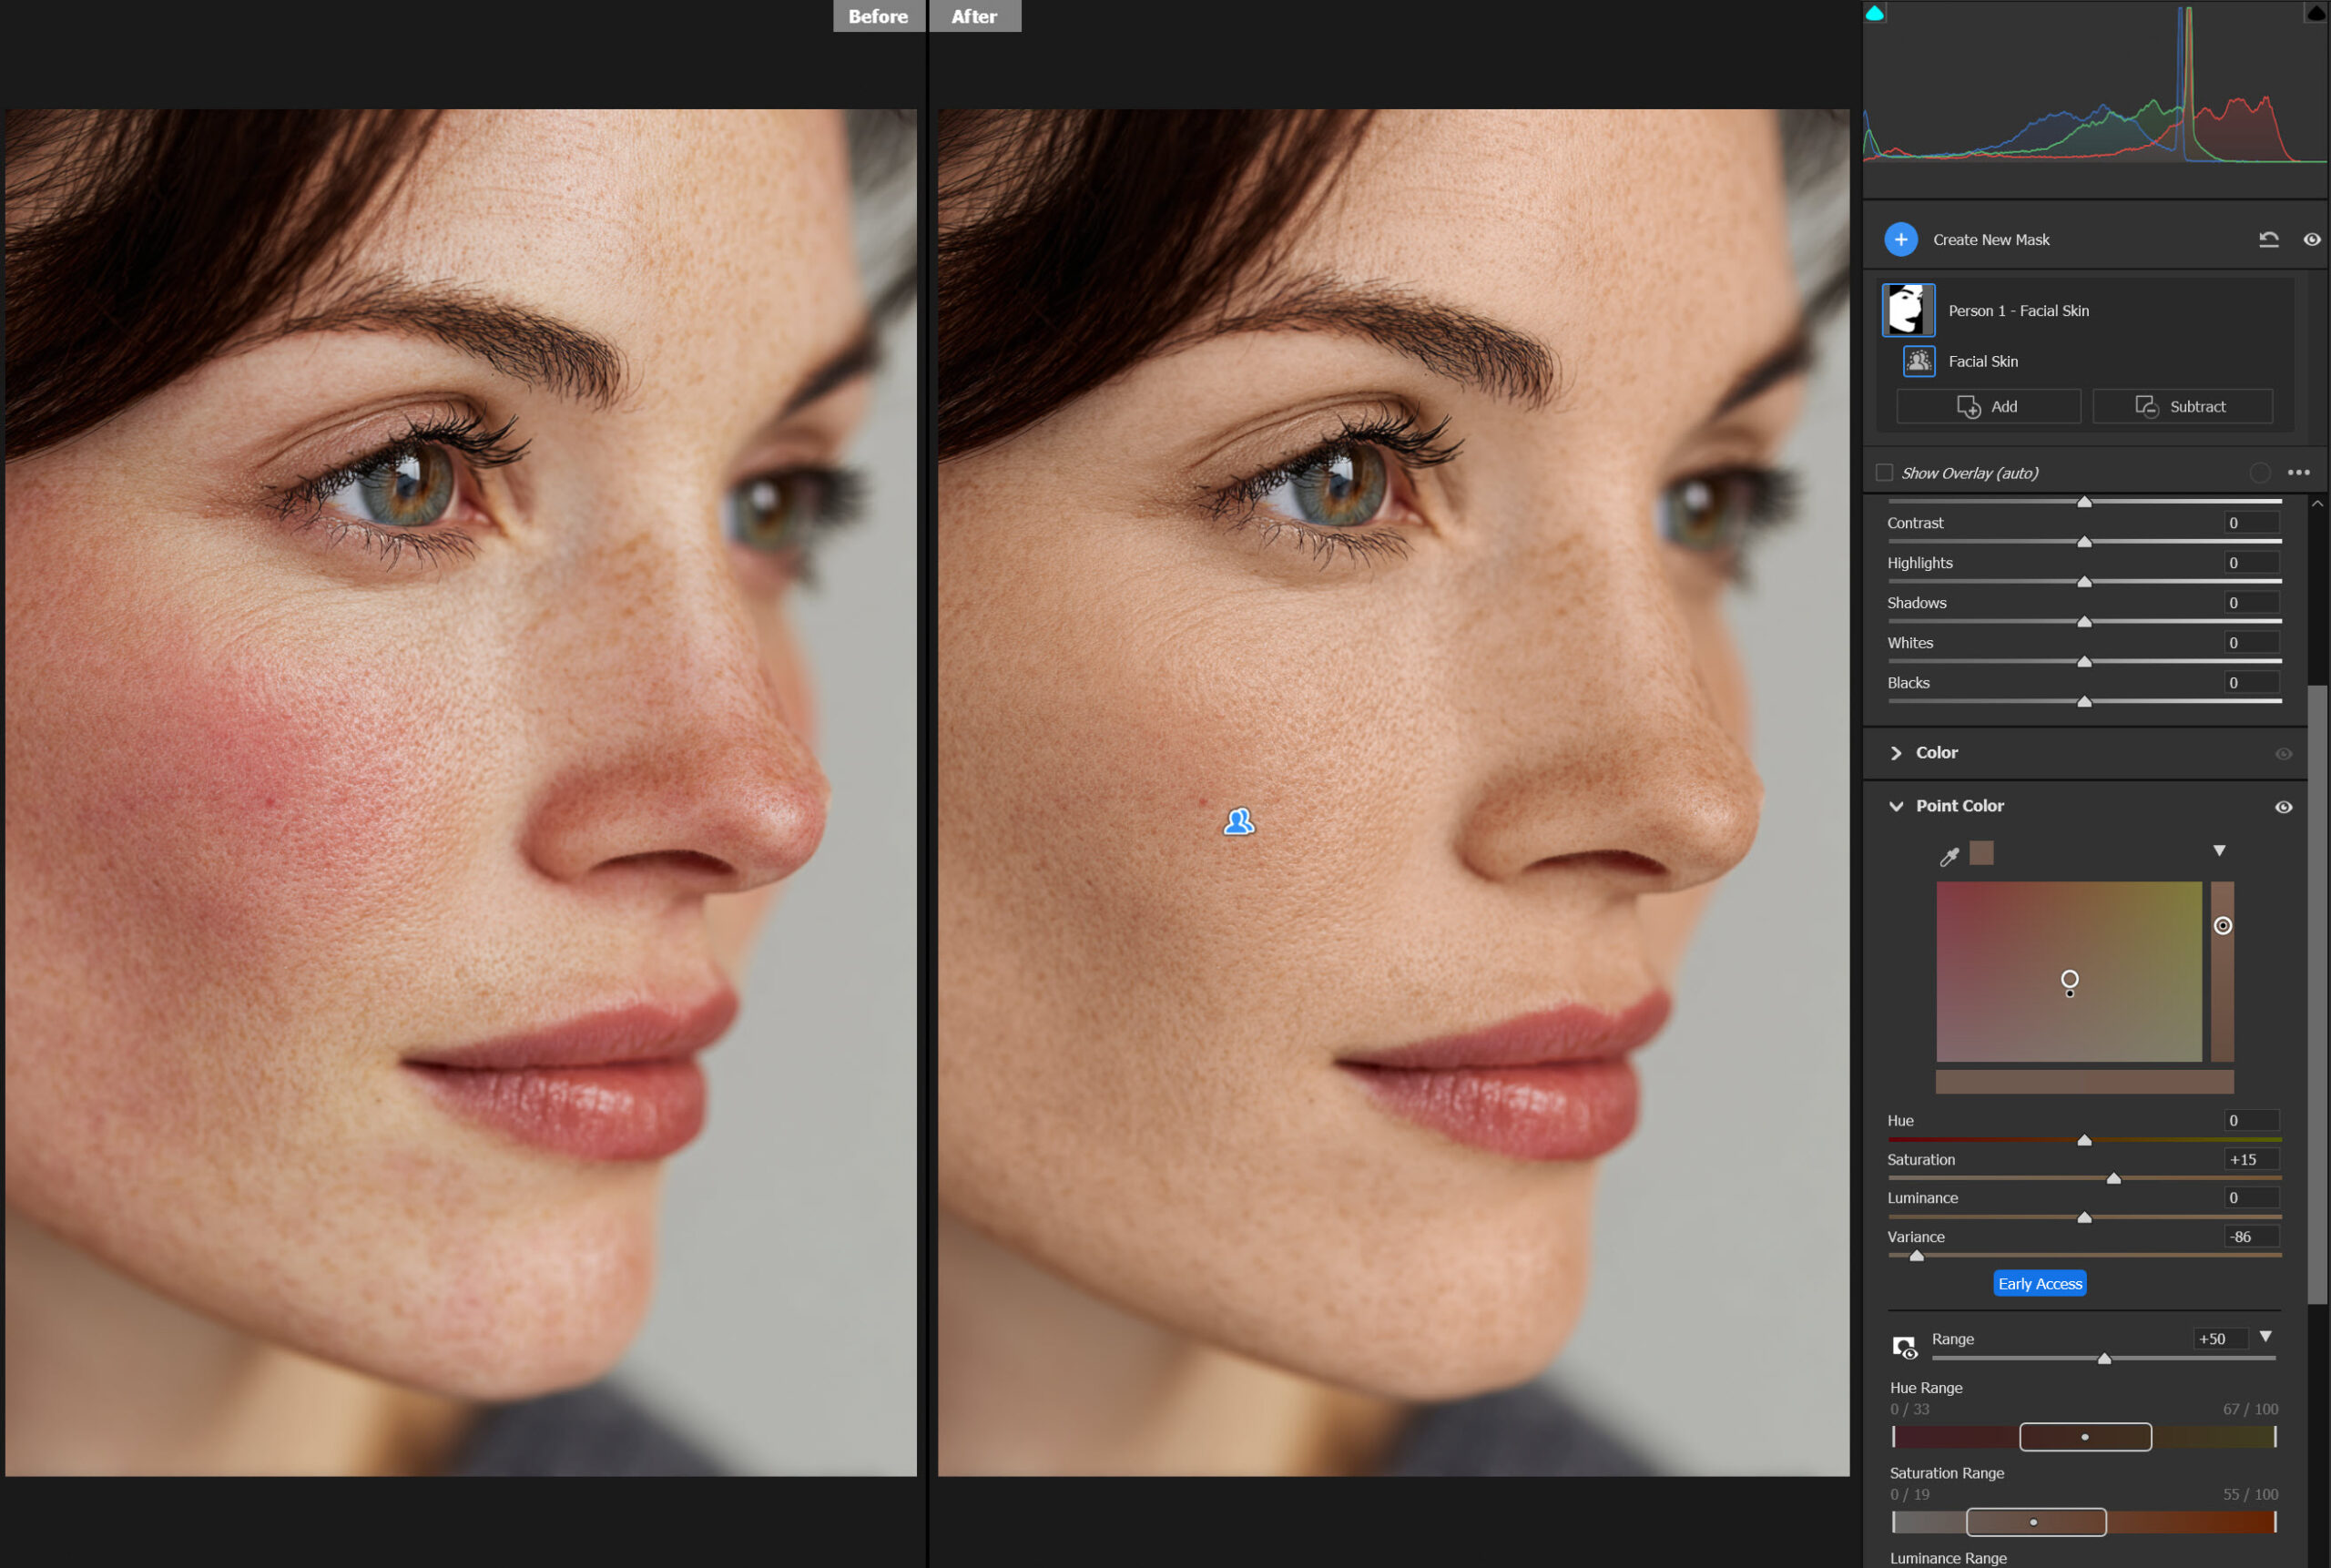
Task: Toggle the Point Color eye visibility
Action: 2283,806
